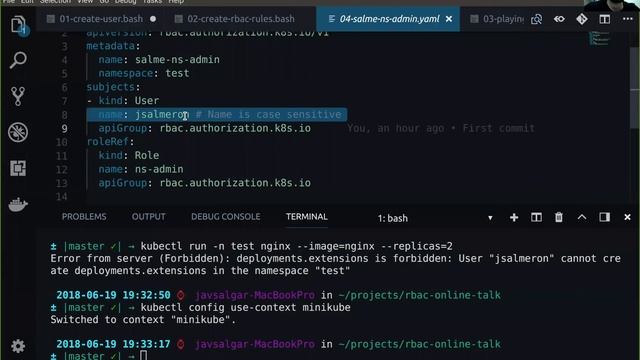The width and height of the screenshot is (640, 360).
Task: Select the TERMINAL panel tab
Action: pos(307,217)
